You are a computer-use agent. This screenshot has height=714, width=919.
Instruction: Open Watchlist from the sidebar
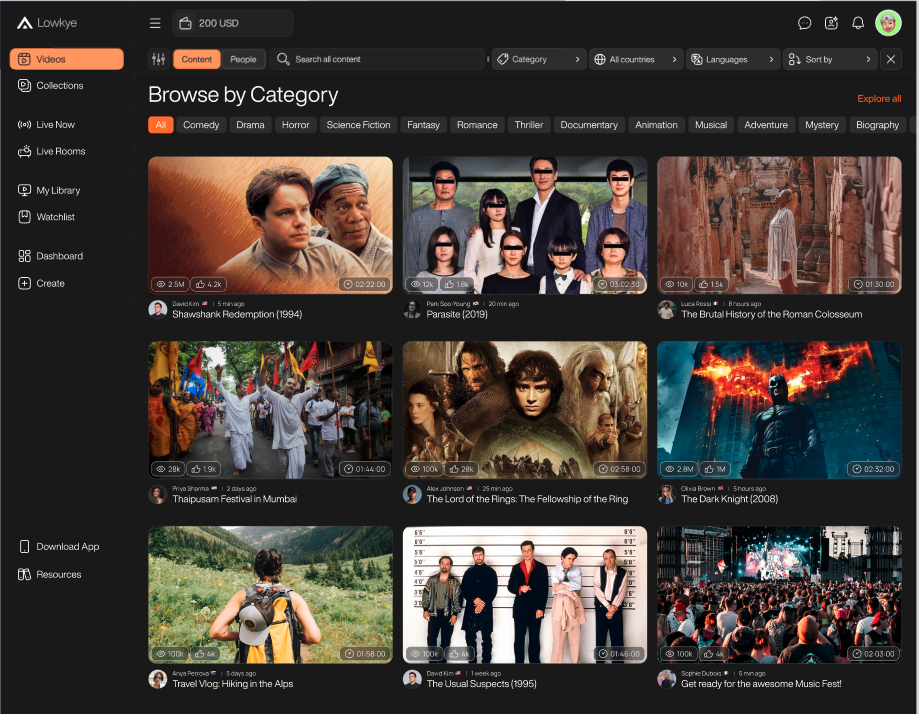56,217
